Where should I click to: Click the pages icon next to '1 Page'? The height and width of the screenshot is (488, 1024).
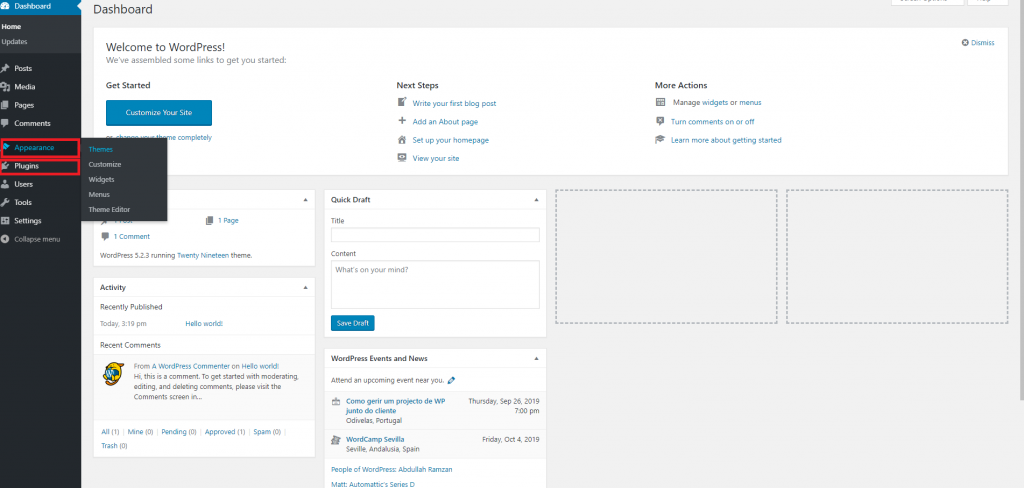point(209,220)
